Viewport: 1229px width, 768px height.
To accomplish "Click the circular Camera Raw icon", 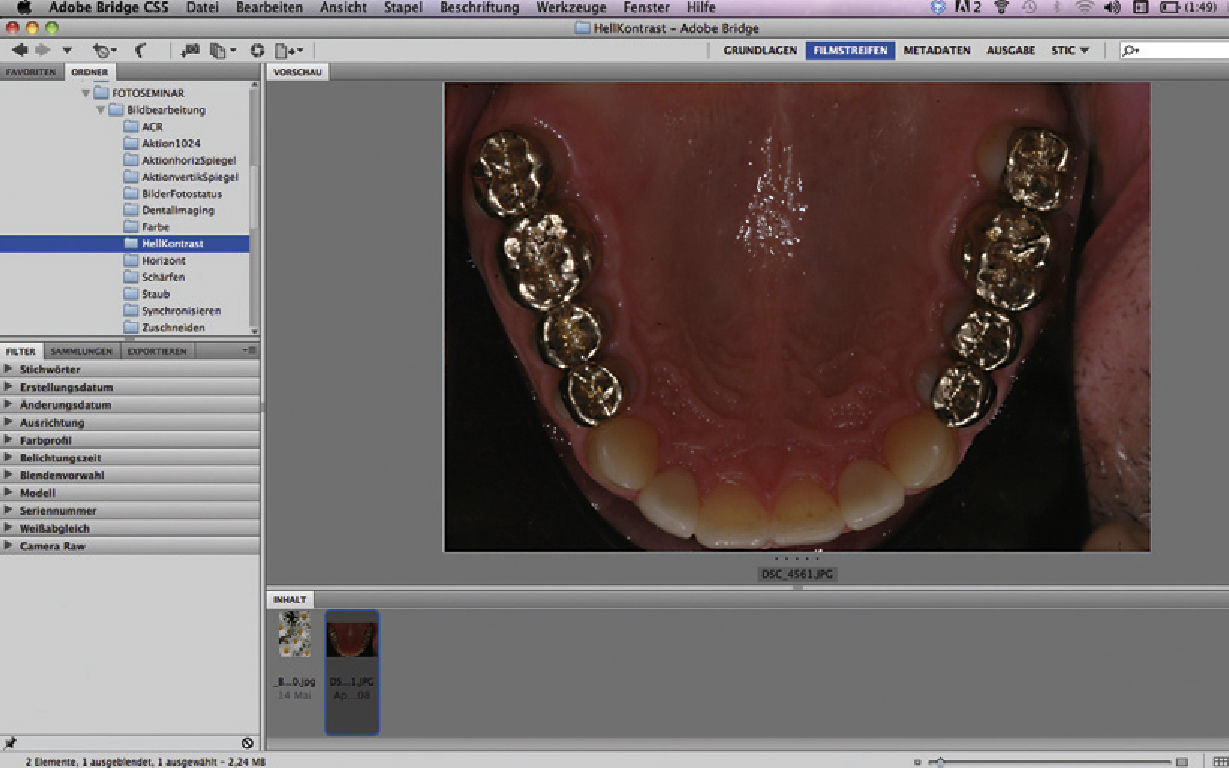I will pyautogui.click(x=257, y=50).
